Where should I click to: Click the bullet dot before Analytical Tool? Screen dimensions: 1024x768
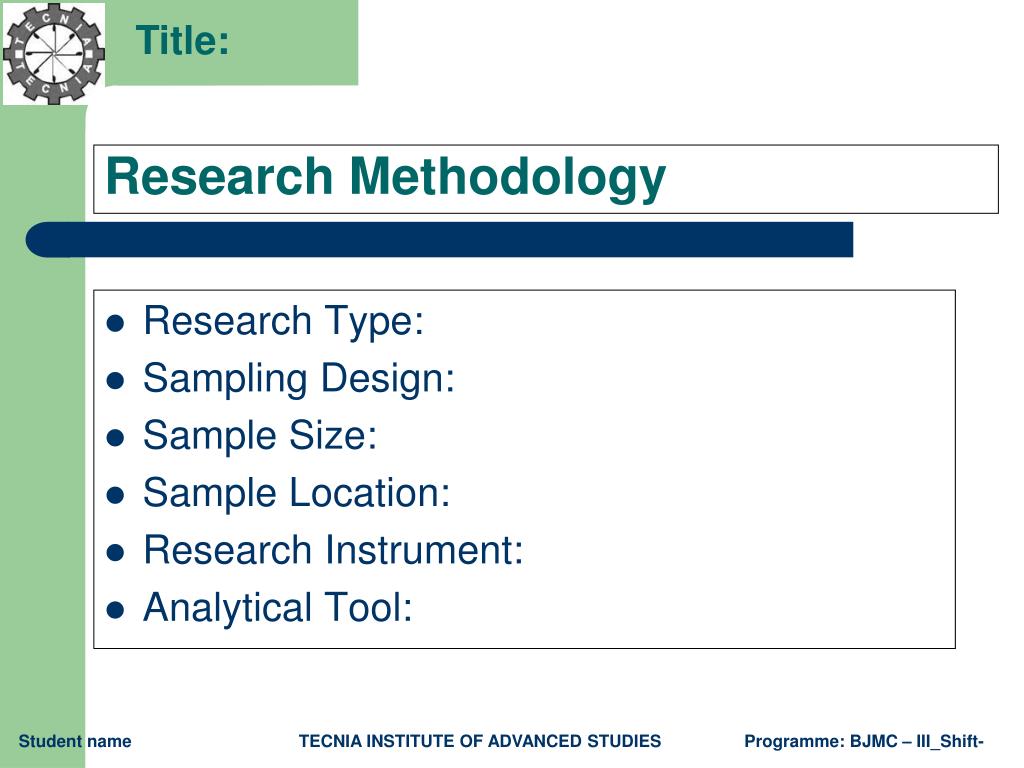coord(115,610)
